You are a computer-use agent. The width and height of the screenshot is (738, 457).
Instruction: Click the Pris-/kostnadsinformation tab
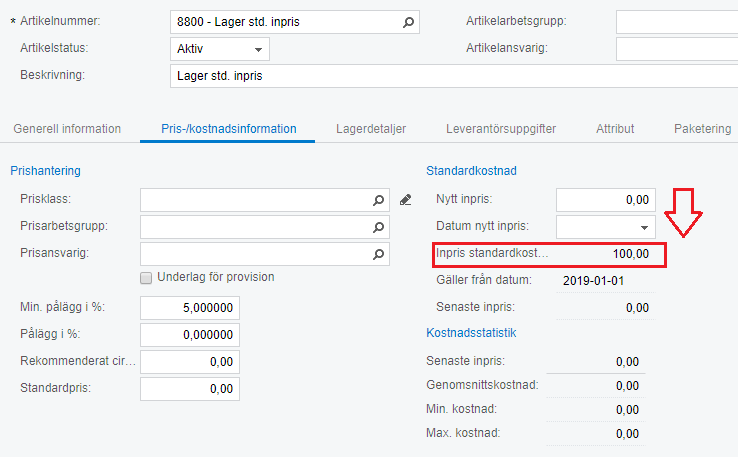click(x=228, y=129)
